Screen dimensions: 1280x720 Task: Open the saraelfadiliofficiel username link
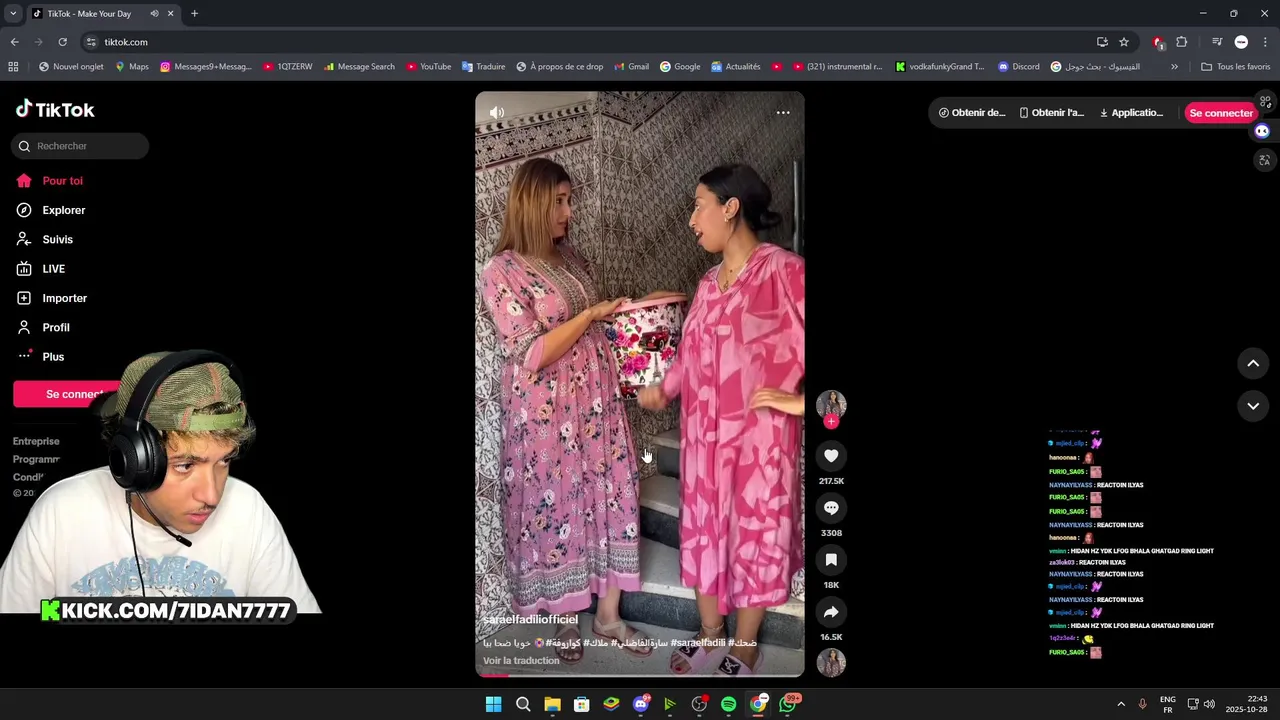point(530,620)
